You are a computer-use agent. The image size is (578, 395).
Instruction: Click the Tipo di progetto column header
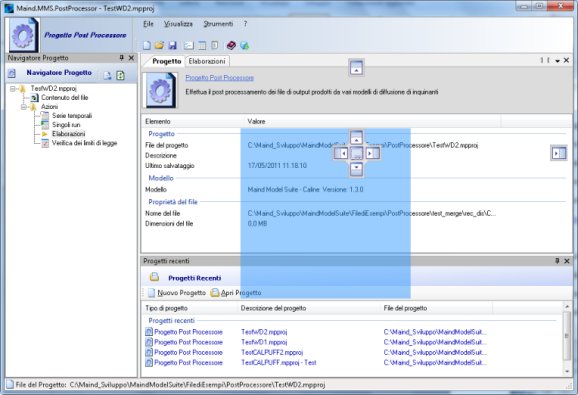(189, 308)
